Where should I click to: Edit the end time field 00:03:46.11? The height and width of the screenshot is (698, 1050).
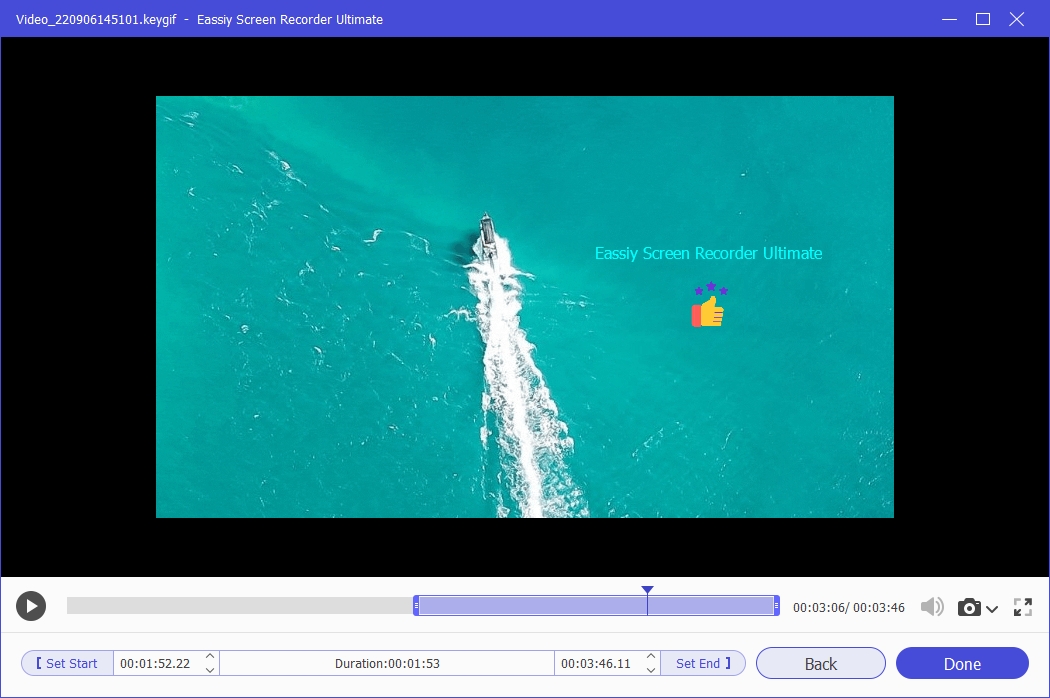click(596, 663)
